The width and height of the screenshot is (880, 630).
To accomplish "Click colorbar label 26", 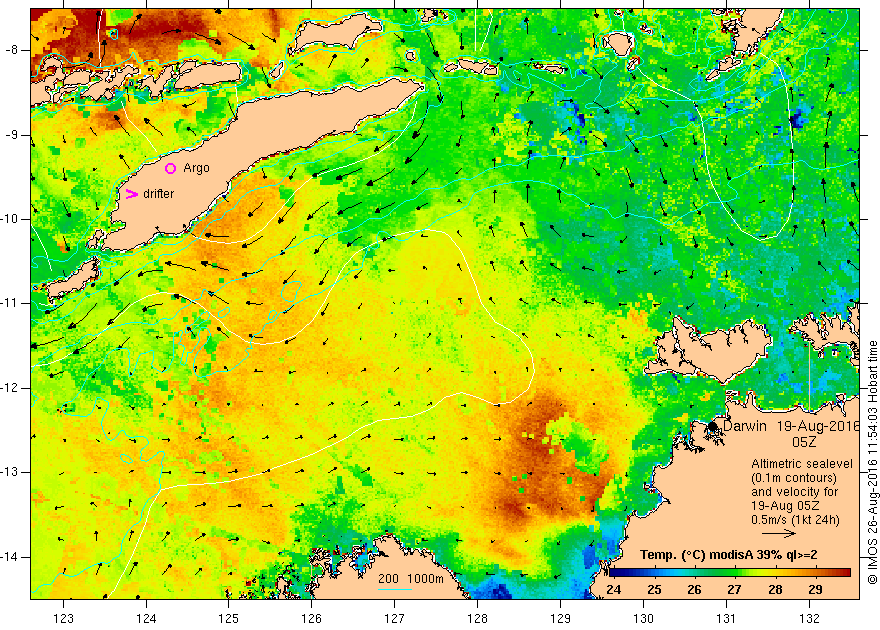I will 694,590.
